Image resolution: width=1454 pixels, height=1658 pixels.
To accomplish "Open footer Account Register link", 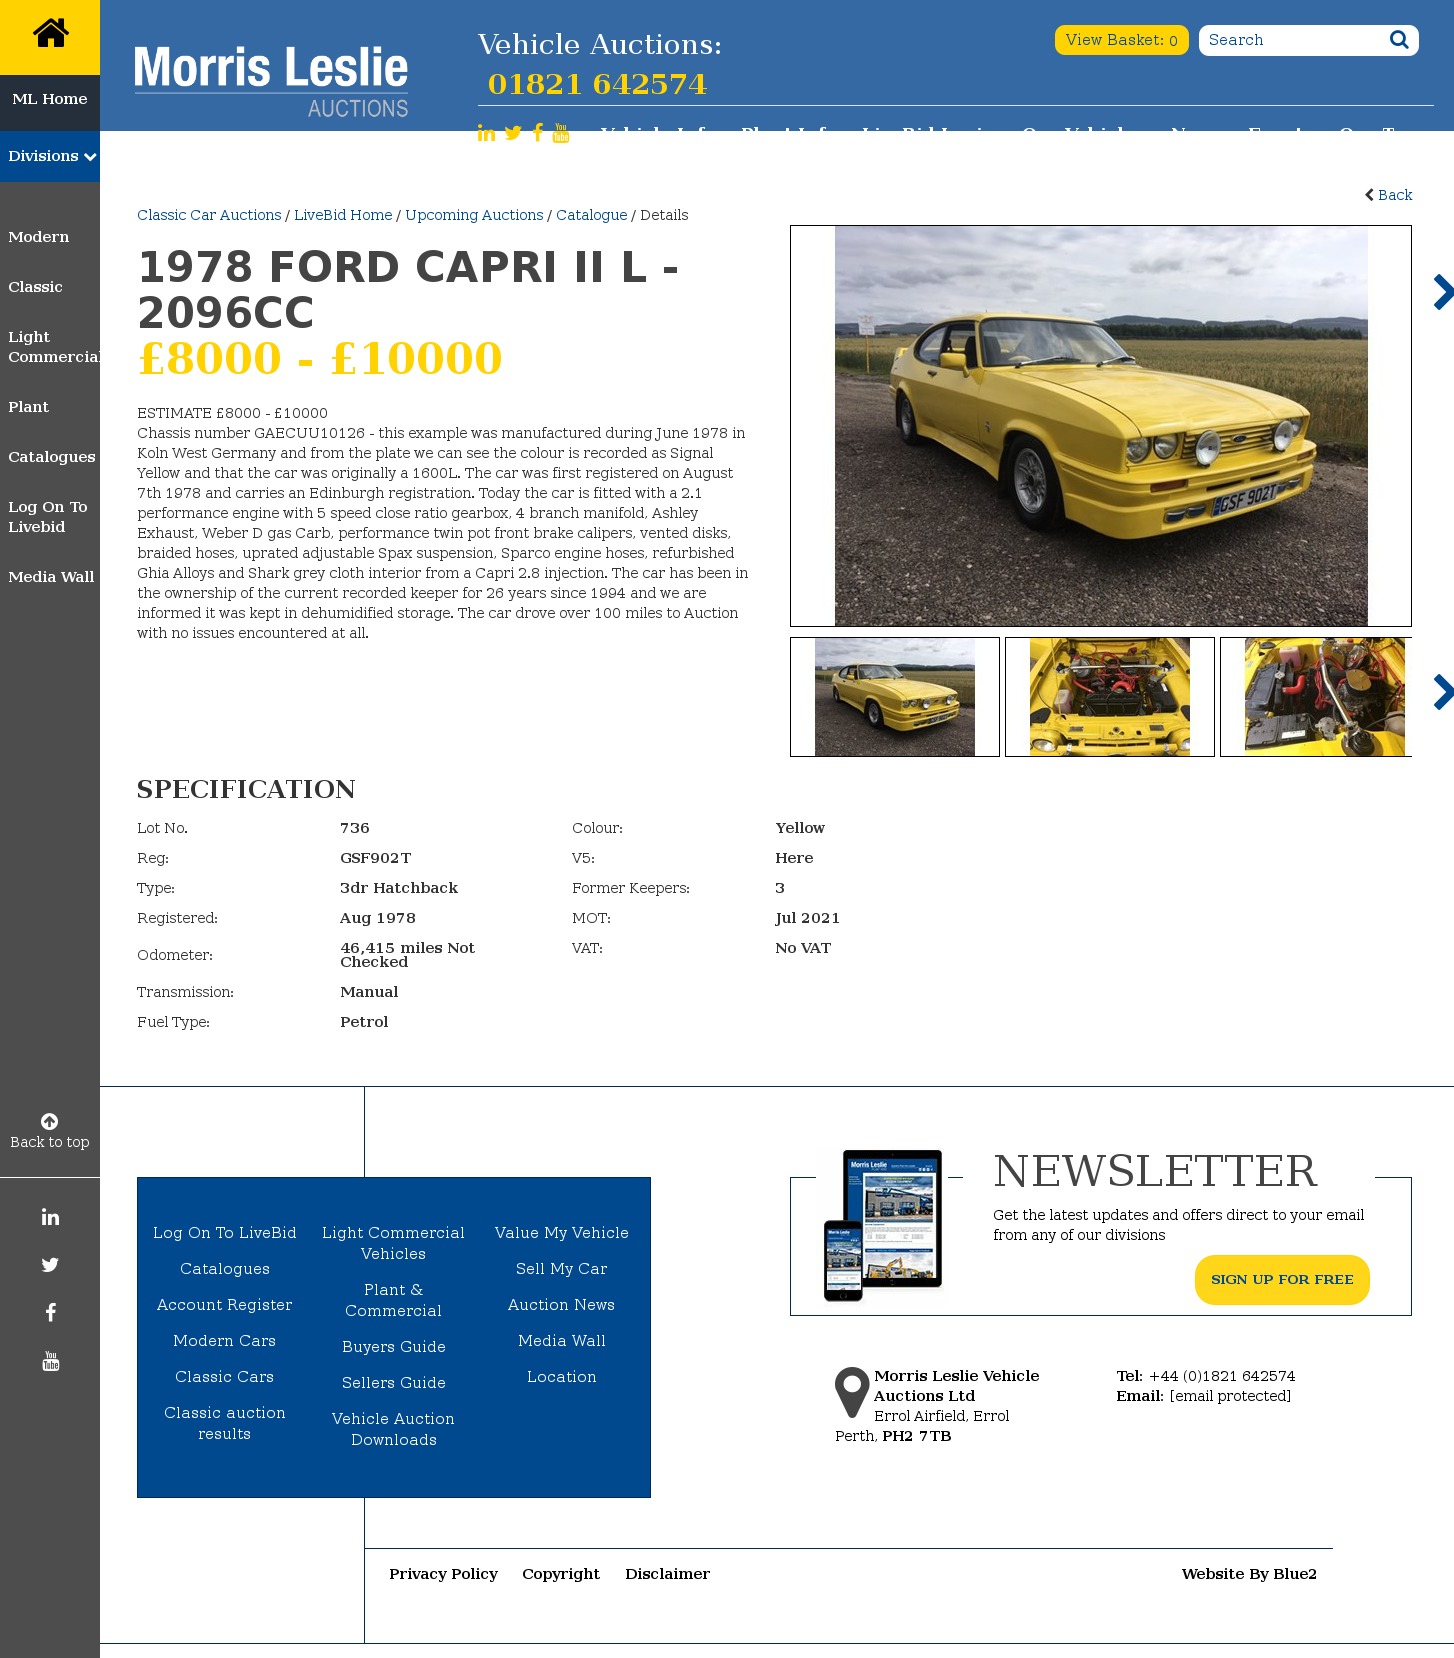I will point(225,1305).
